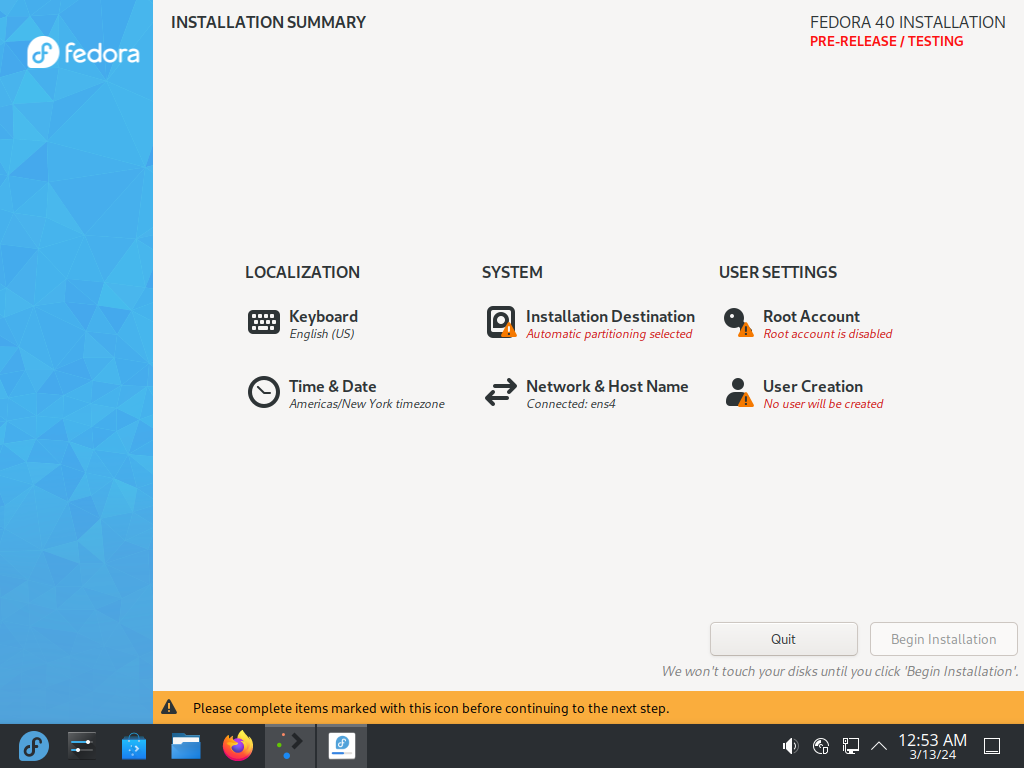Launch Discover software store from taskbar

[134, 746]
